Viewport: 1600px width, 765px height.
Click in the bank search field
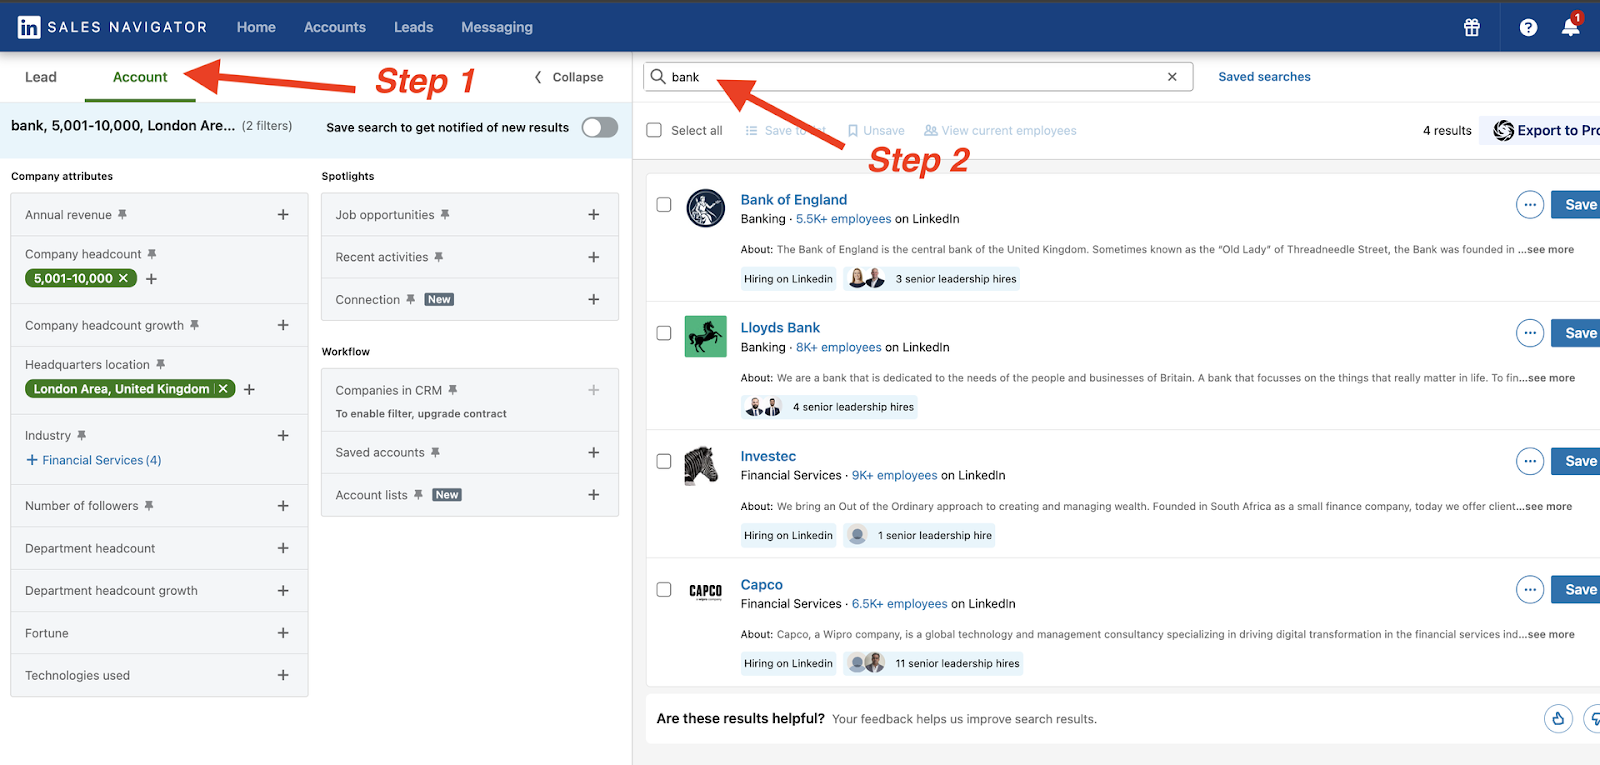(x=918, y=77)
